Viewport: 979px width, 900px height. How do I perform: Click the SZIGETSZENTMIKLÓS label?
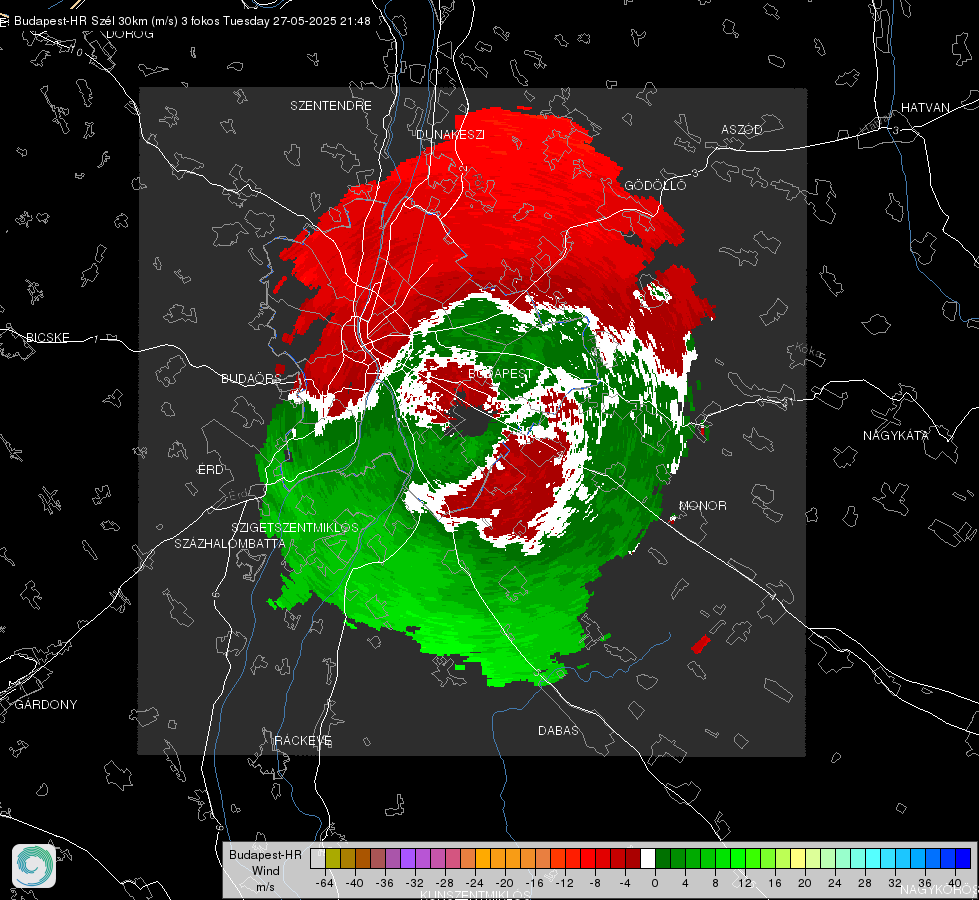[x=295, y=527]
